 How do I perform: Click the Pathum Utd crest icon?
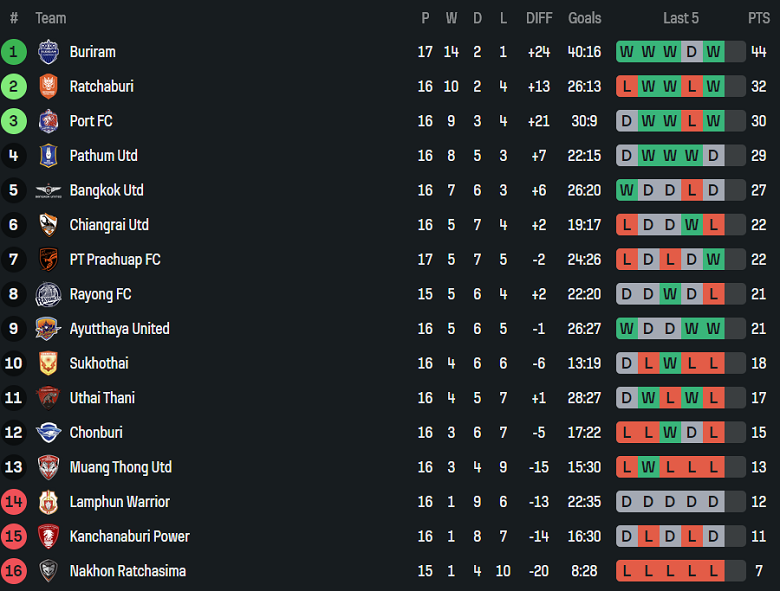tap(48, 156)
